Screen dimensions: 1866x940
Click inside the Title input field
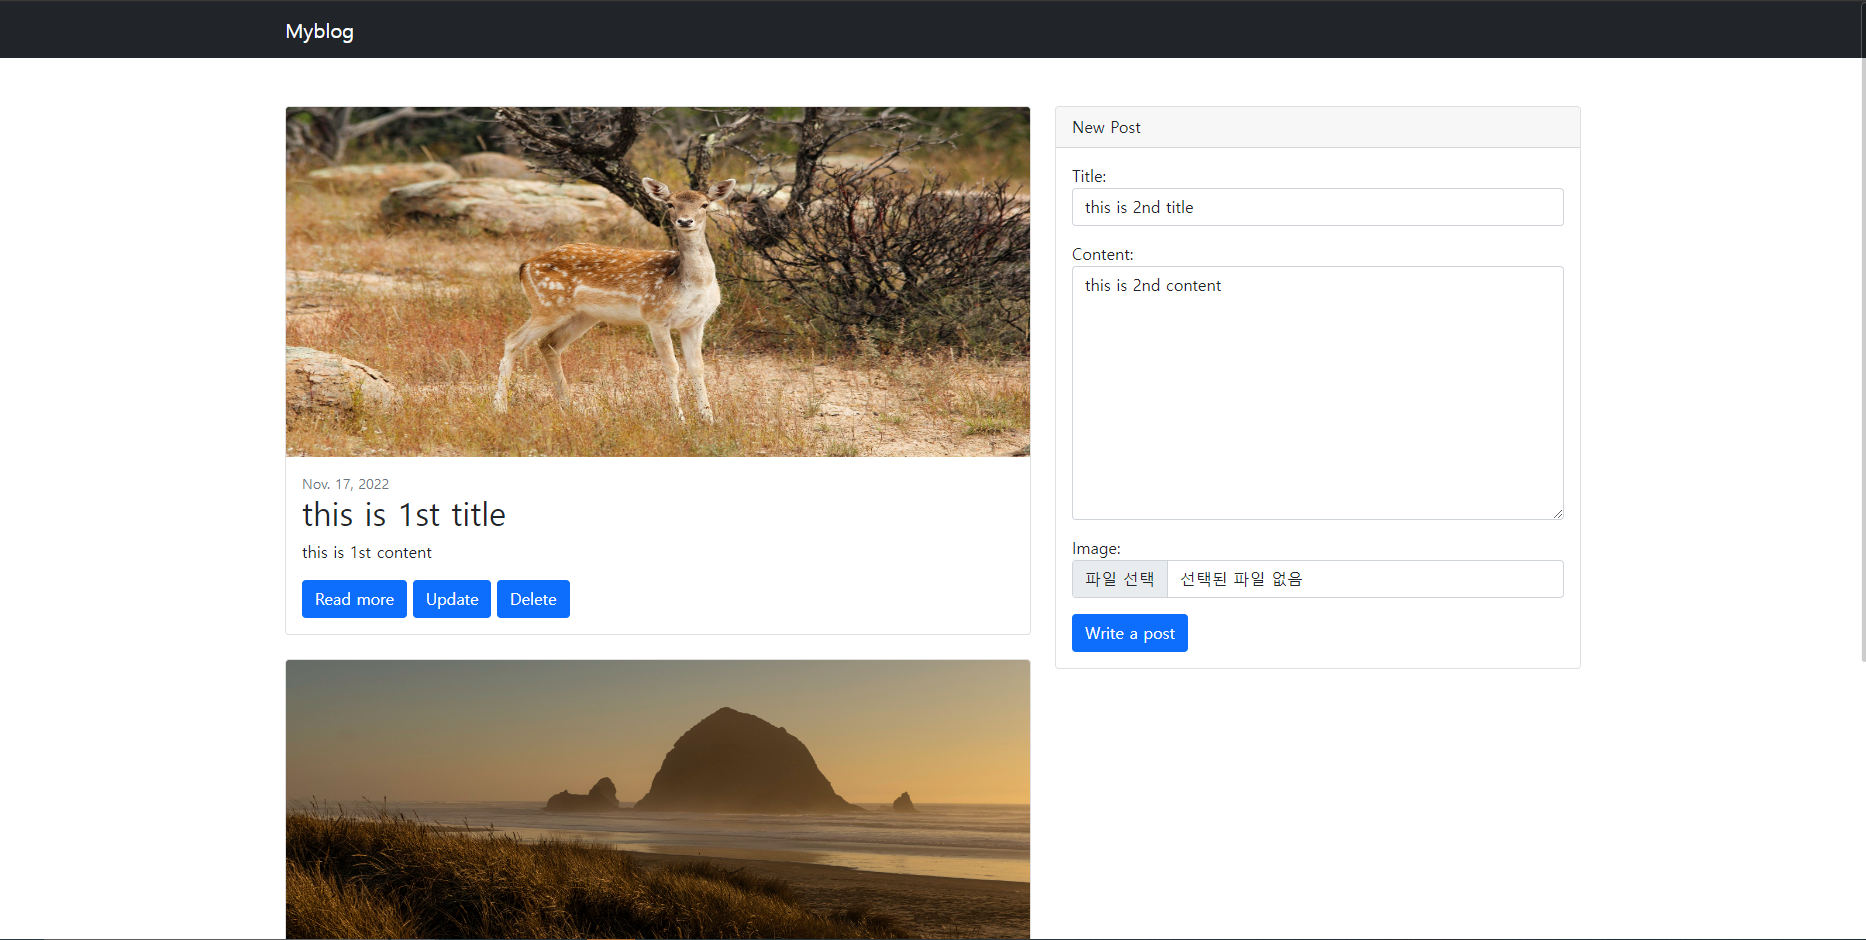click(x=1317, y=207)
